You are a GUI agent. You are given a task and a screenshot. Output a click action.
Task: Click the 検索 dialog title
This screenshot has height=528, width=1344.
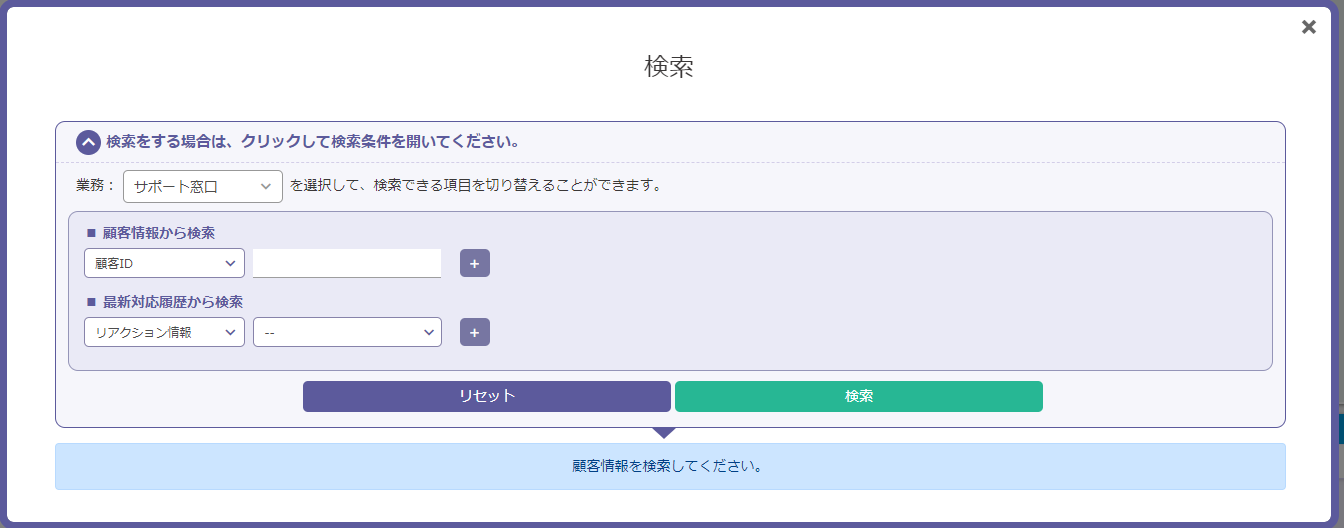tap(669, 67)
